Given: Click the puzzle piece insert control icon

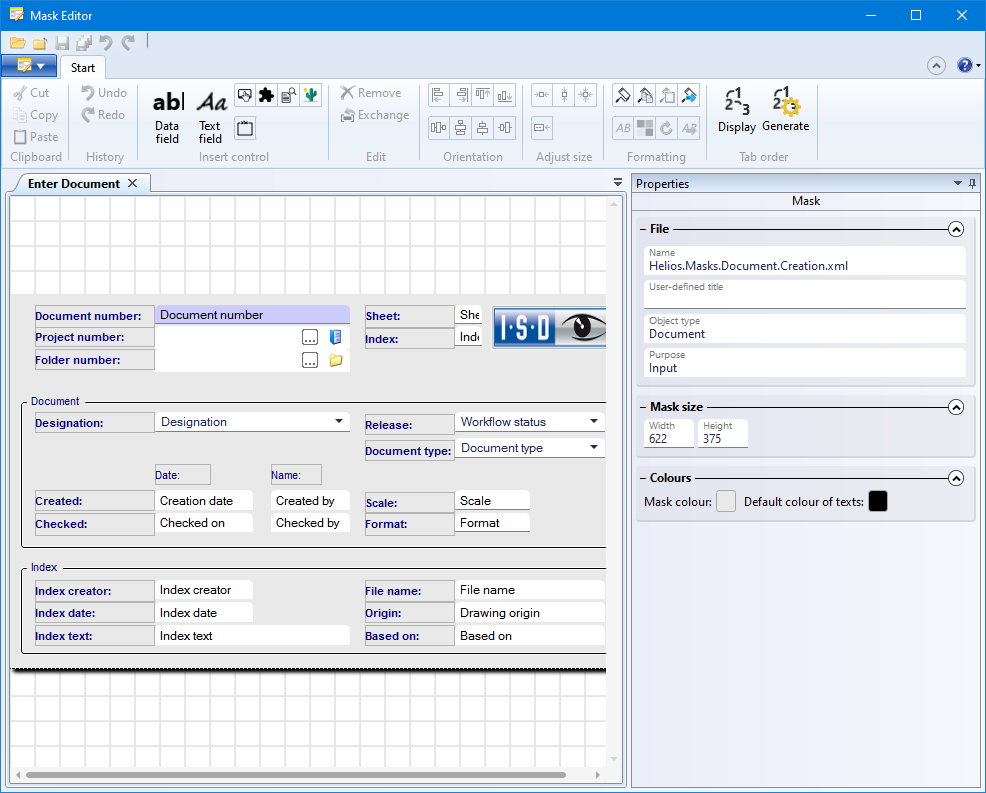Looking at the screenshot, I should 266,95.
